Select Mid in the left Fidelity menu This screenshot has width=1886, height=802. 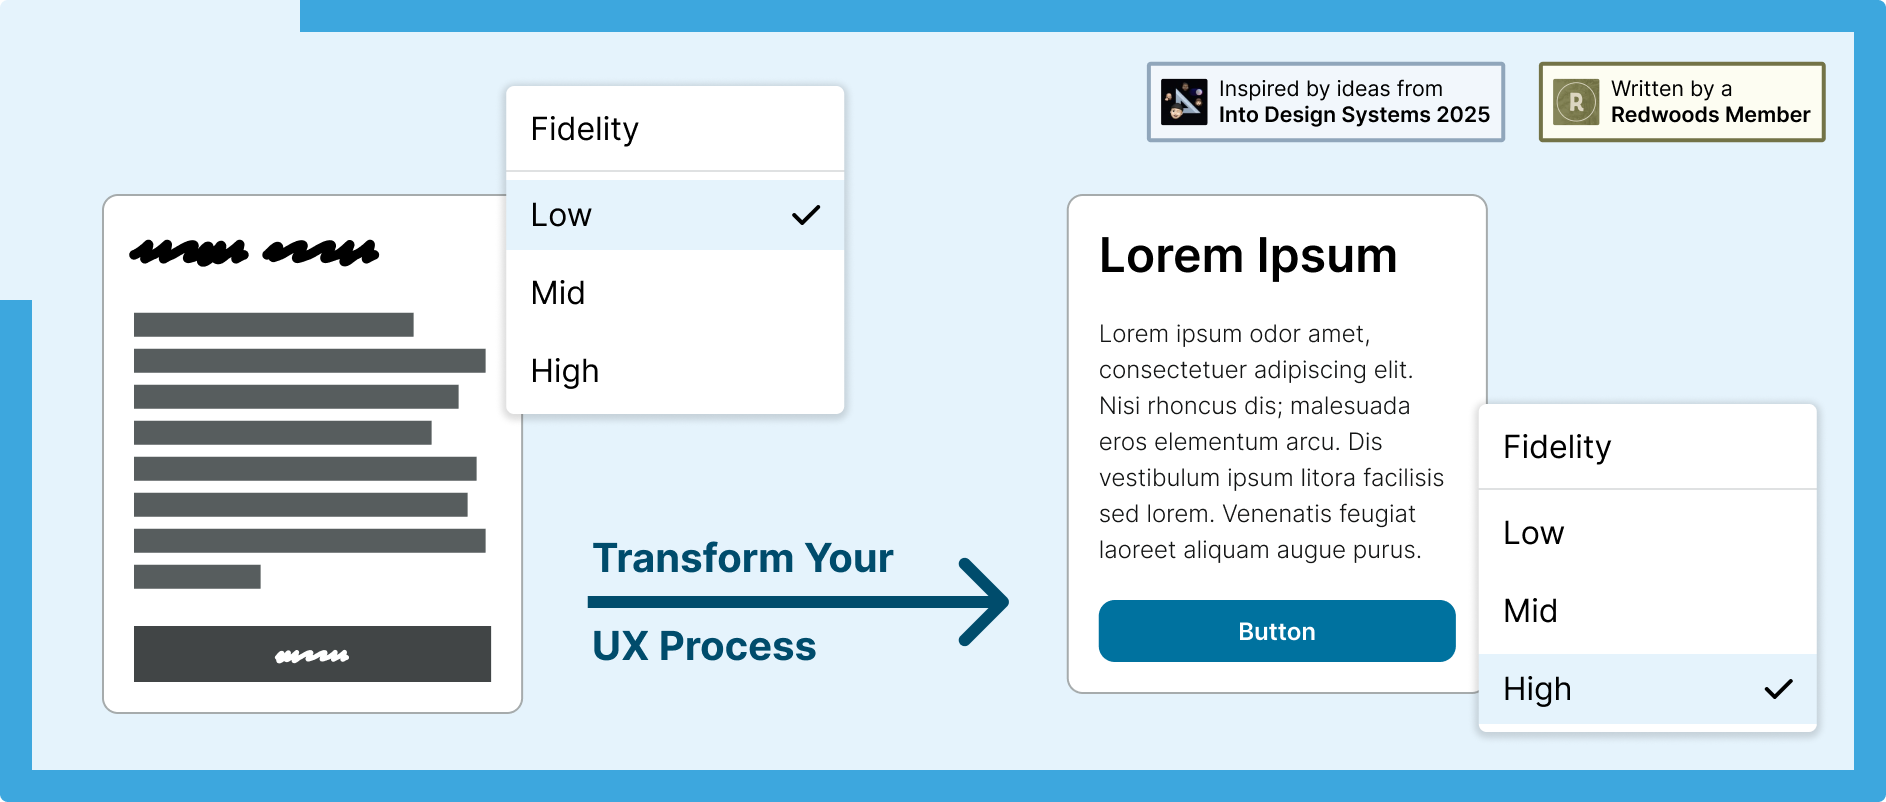[675, 293]
